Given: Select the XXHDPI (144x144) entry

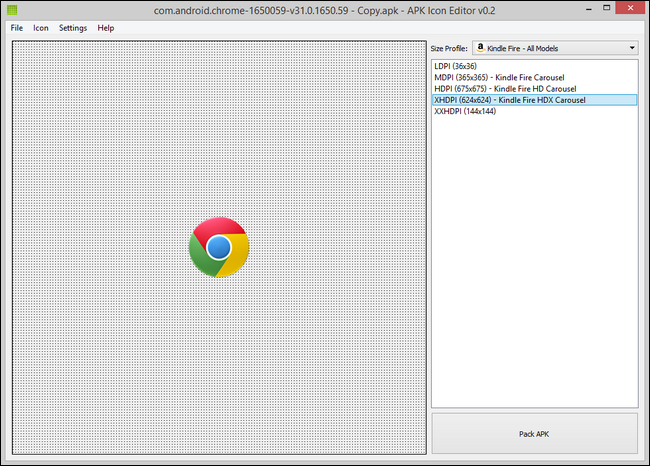Looking at the screenshot, I should click(534, 111).
